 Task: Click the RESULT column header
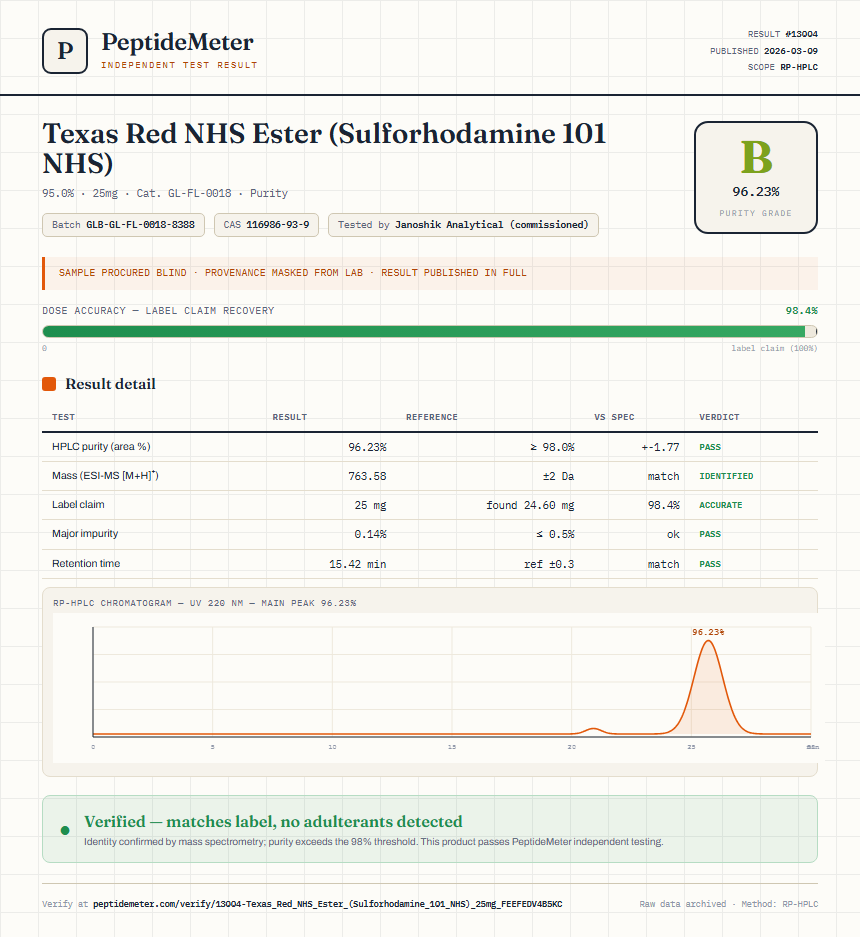(x=290, y=417)
